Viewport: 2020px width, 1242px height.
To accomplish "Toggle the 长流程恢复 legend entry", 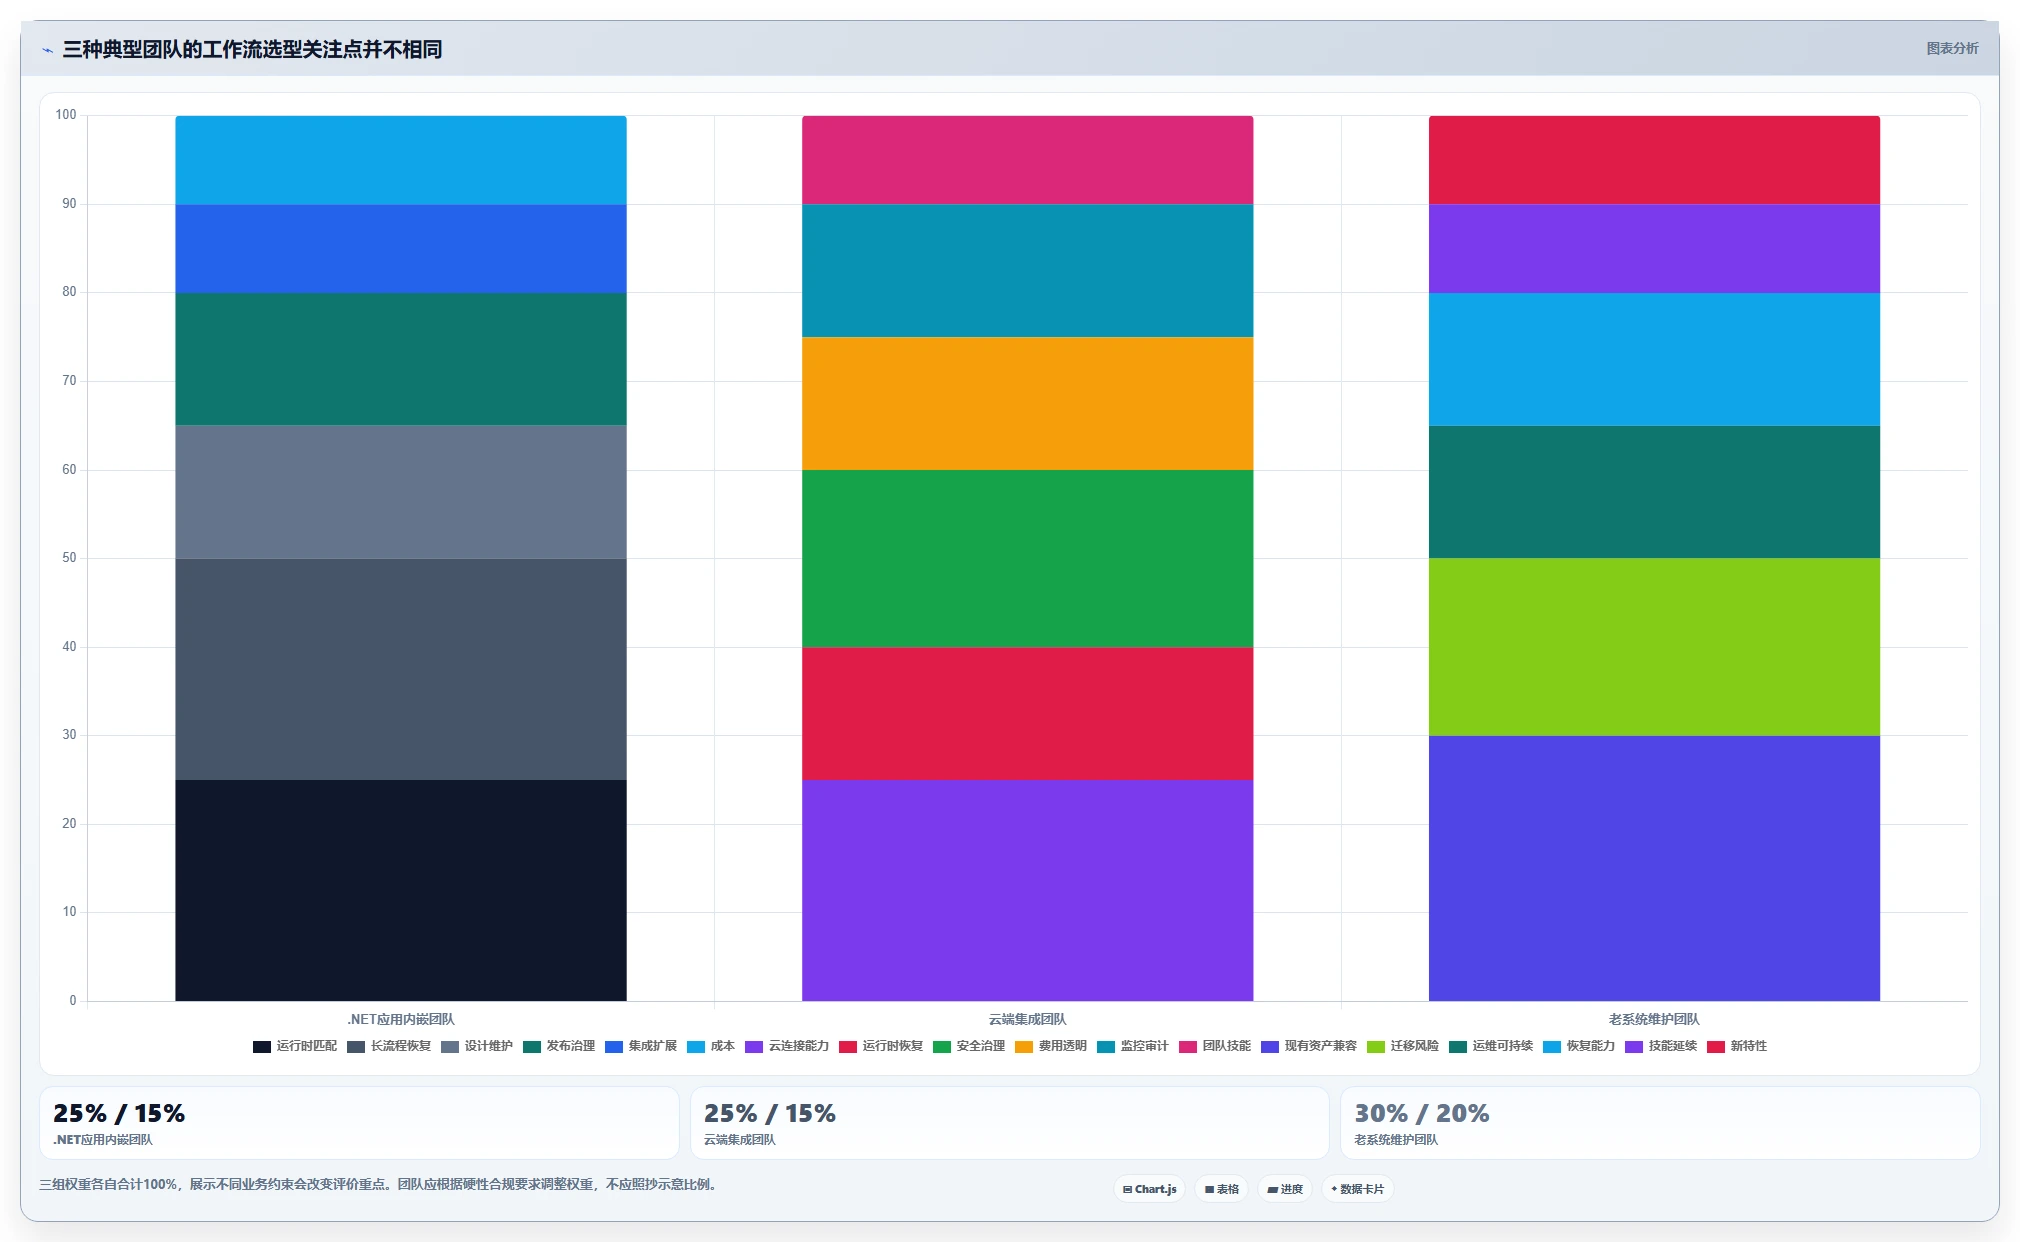I will pyautogui.click(x=389, y=1046).
